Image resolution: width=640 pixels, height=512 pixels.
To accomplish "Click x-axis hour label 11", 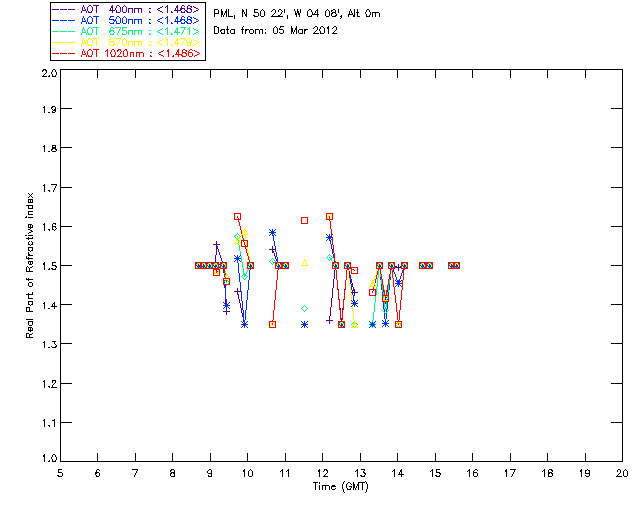I will click(285, 473).
